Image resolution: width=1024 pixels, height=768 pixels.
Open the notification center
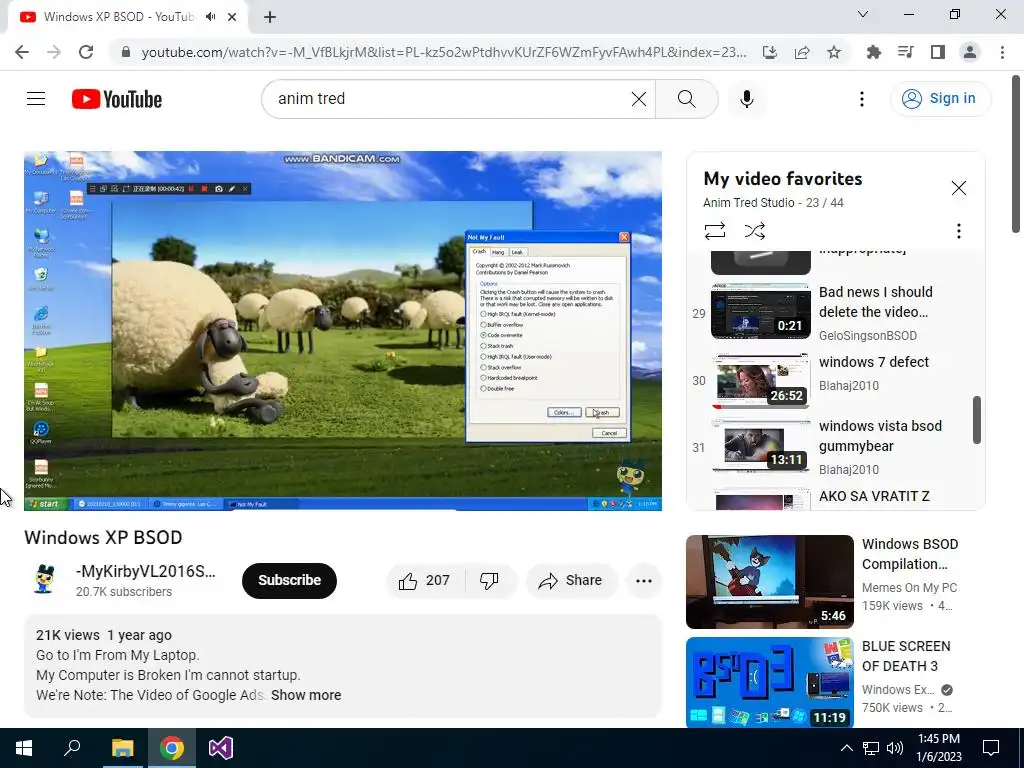991,748
